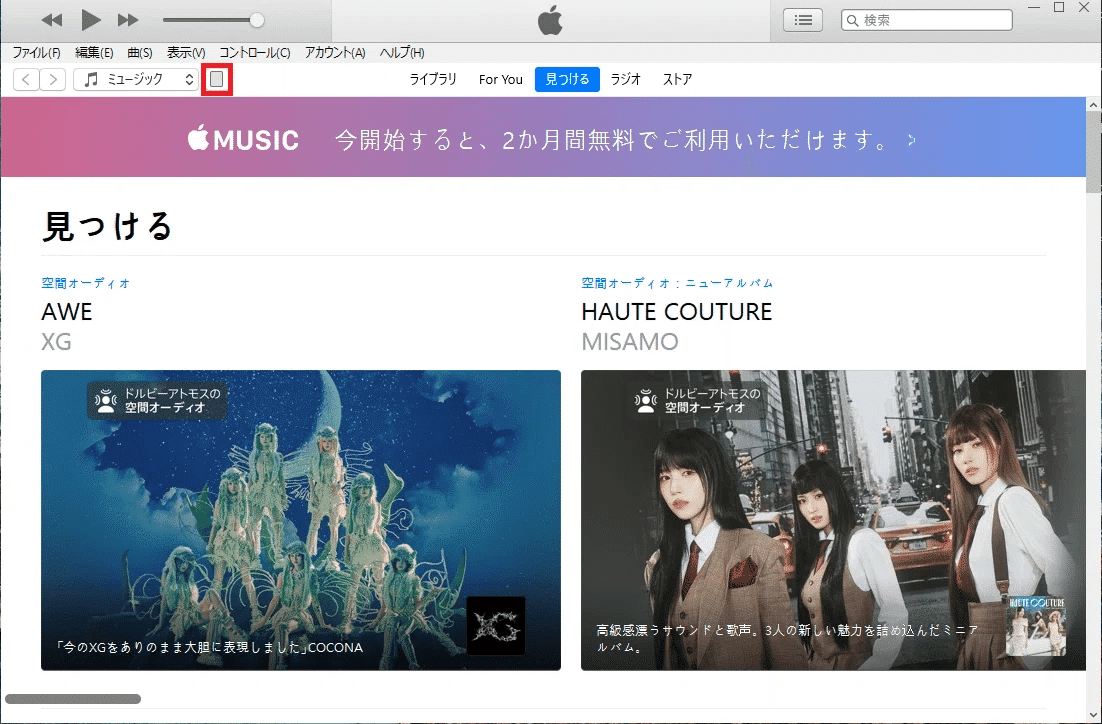
Task: Click the volume slider knob
Action: [x=257, y=20]
